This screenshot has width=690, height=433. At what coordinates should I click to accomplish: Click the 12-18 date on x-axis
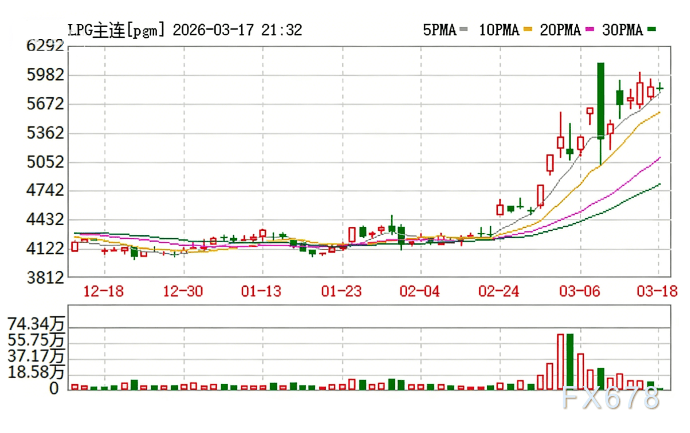pyautogui.click(x=105, y=290)
